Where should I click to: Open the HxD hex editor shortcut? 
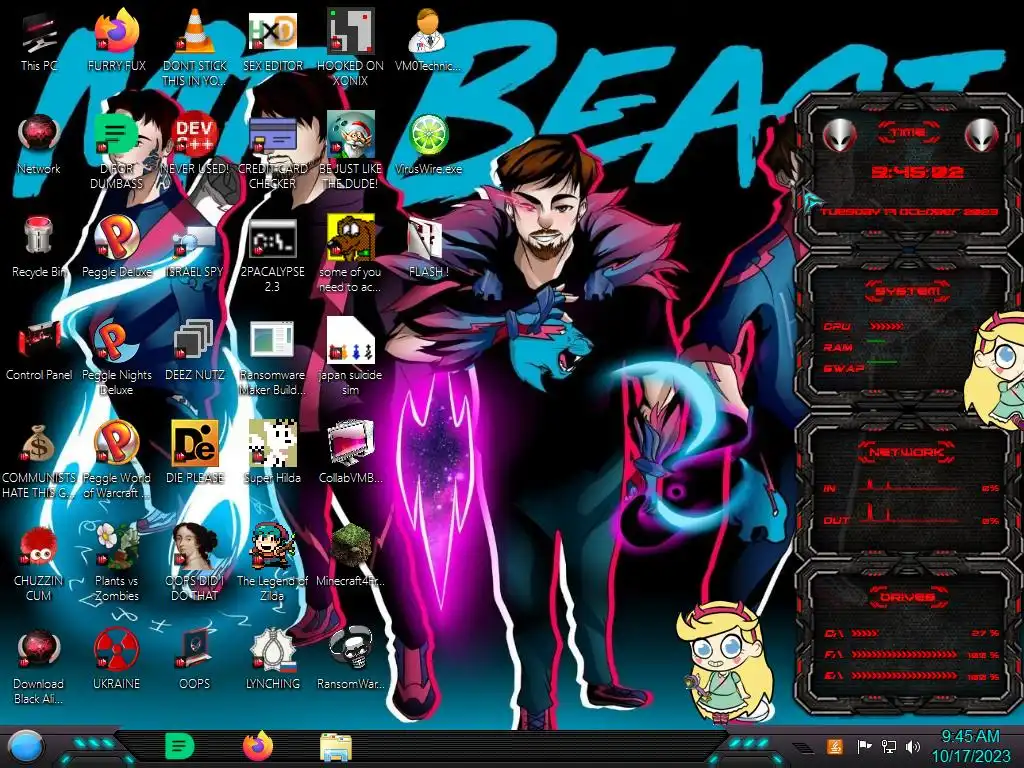(x=272, y=31)
